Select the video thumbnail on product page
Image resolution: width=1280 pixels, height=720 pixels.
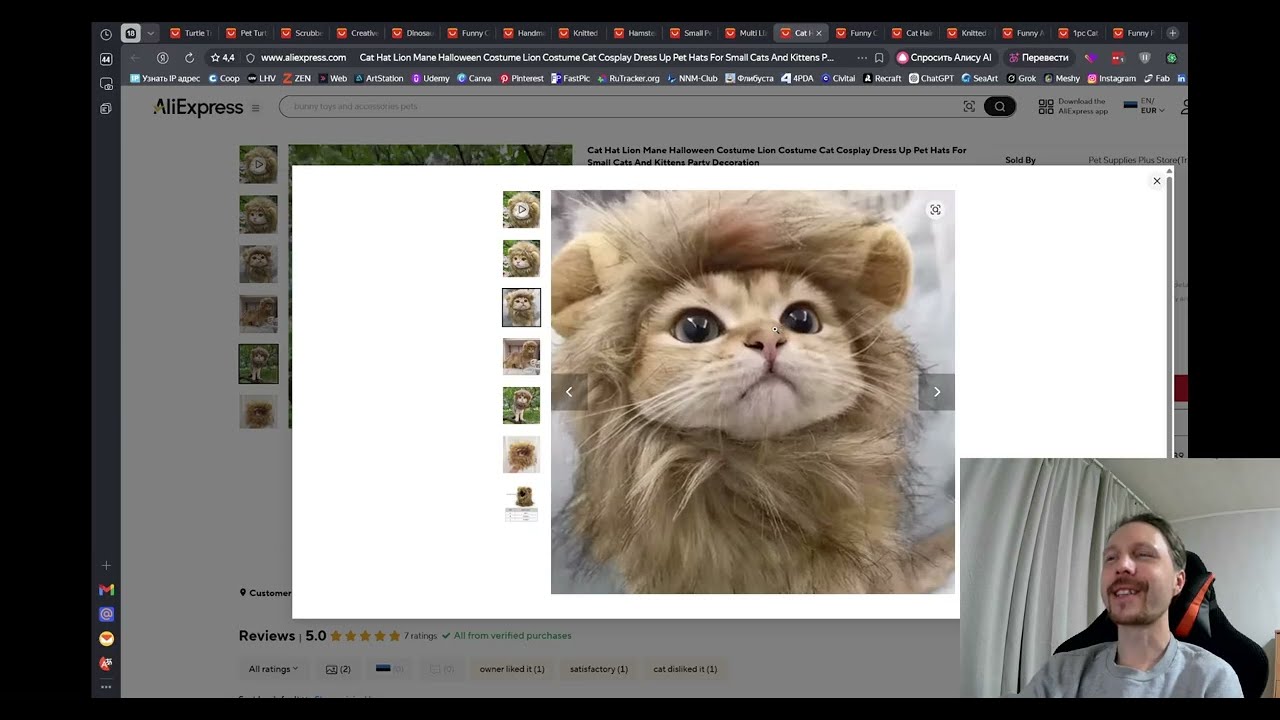pos(258,164)
